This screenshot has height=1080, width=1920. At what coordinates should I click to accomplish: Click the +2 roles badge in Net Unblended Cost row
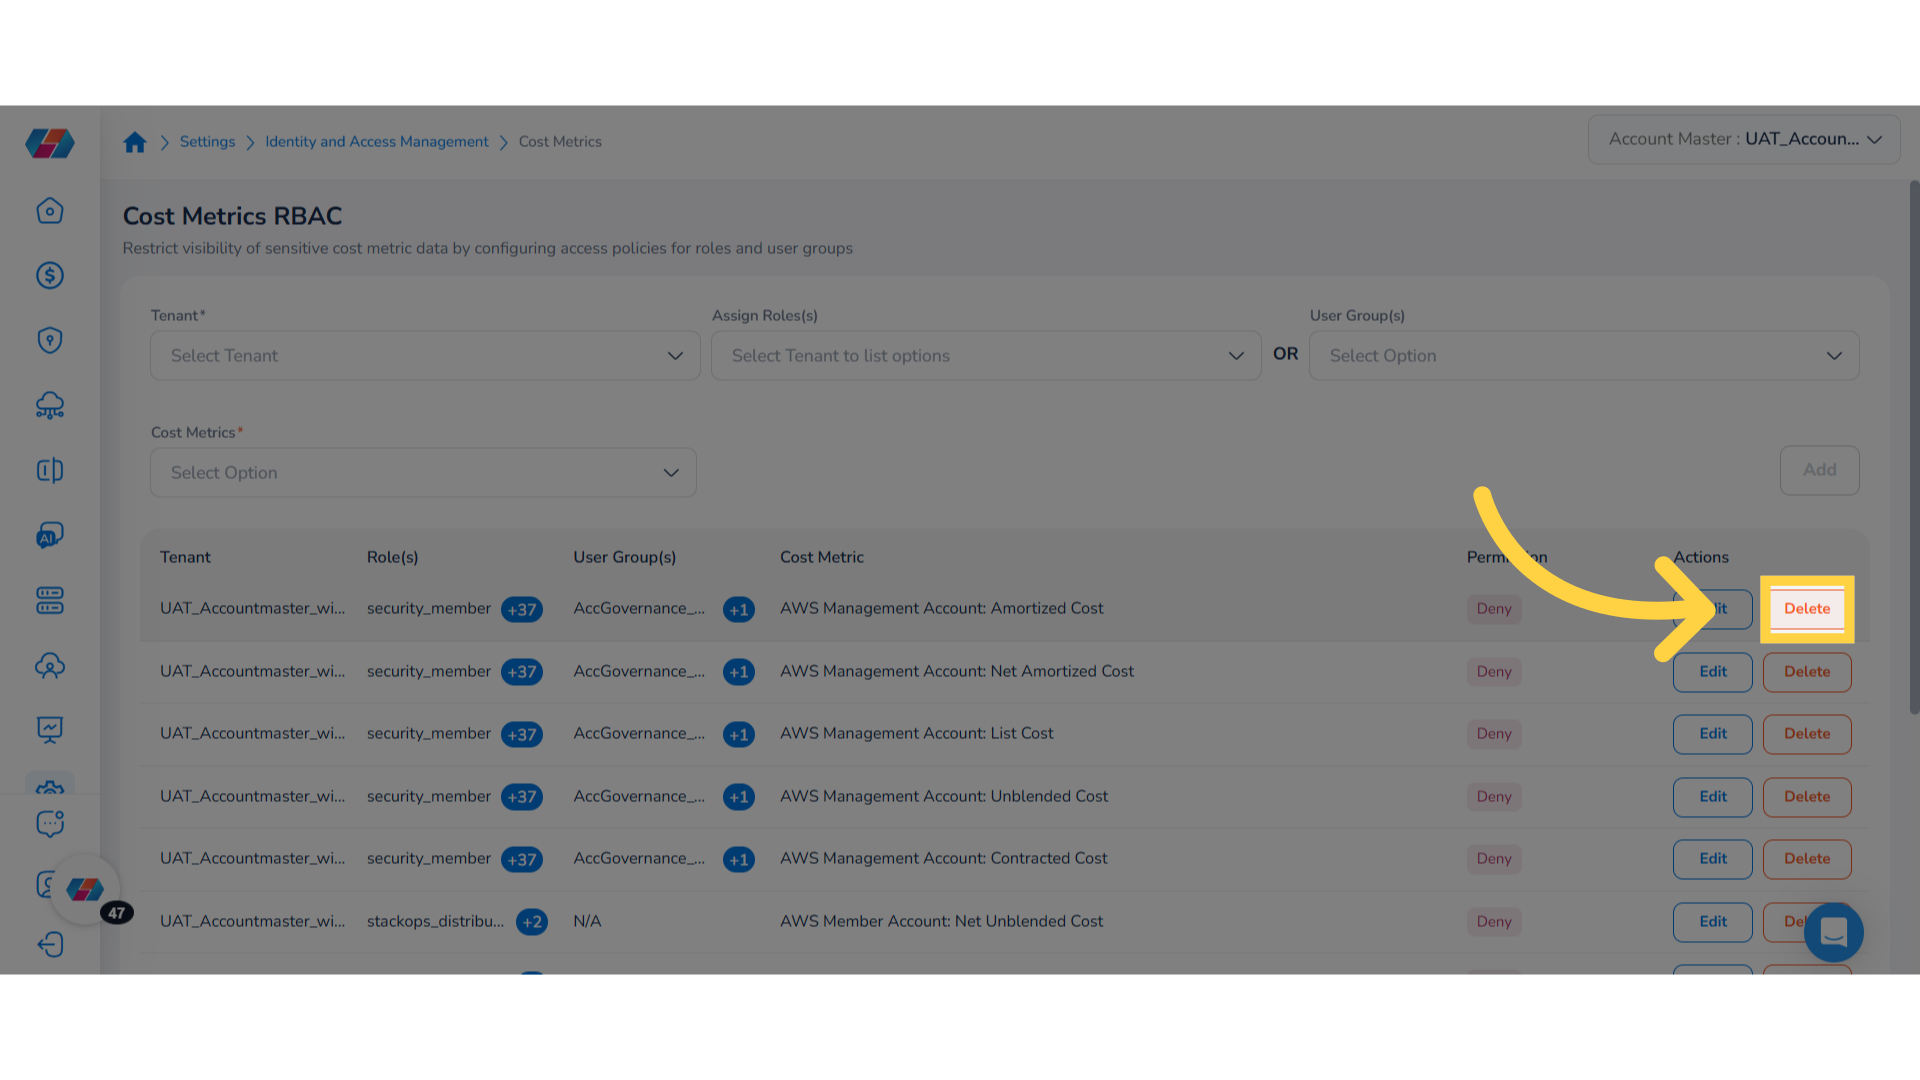532,922
